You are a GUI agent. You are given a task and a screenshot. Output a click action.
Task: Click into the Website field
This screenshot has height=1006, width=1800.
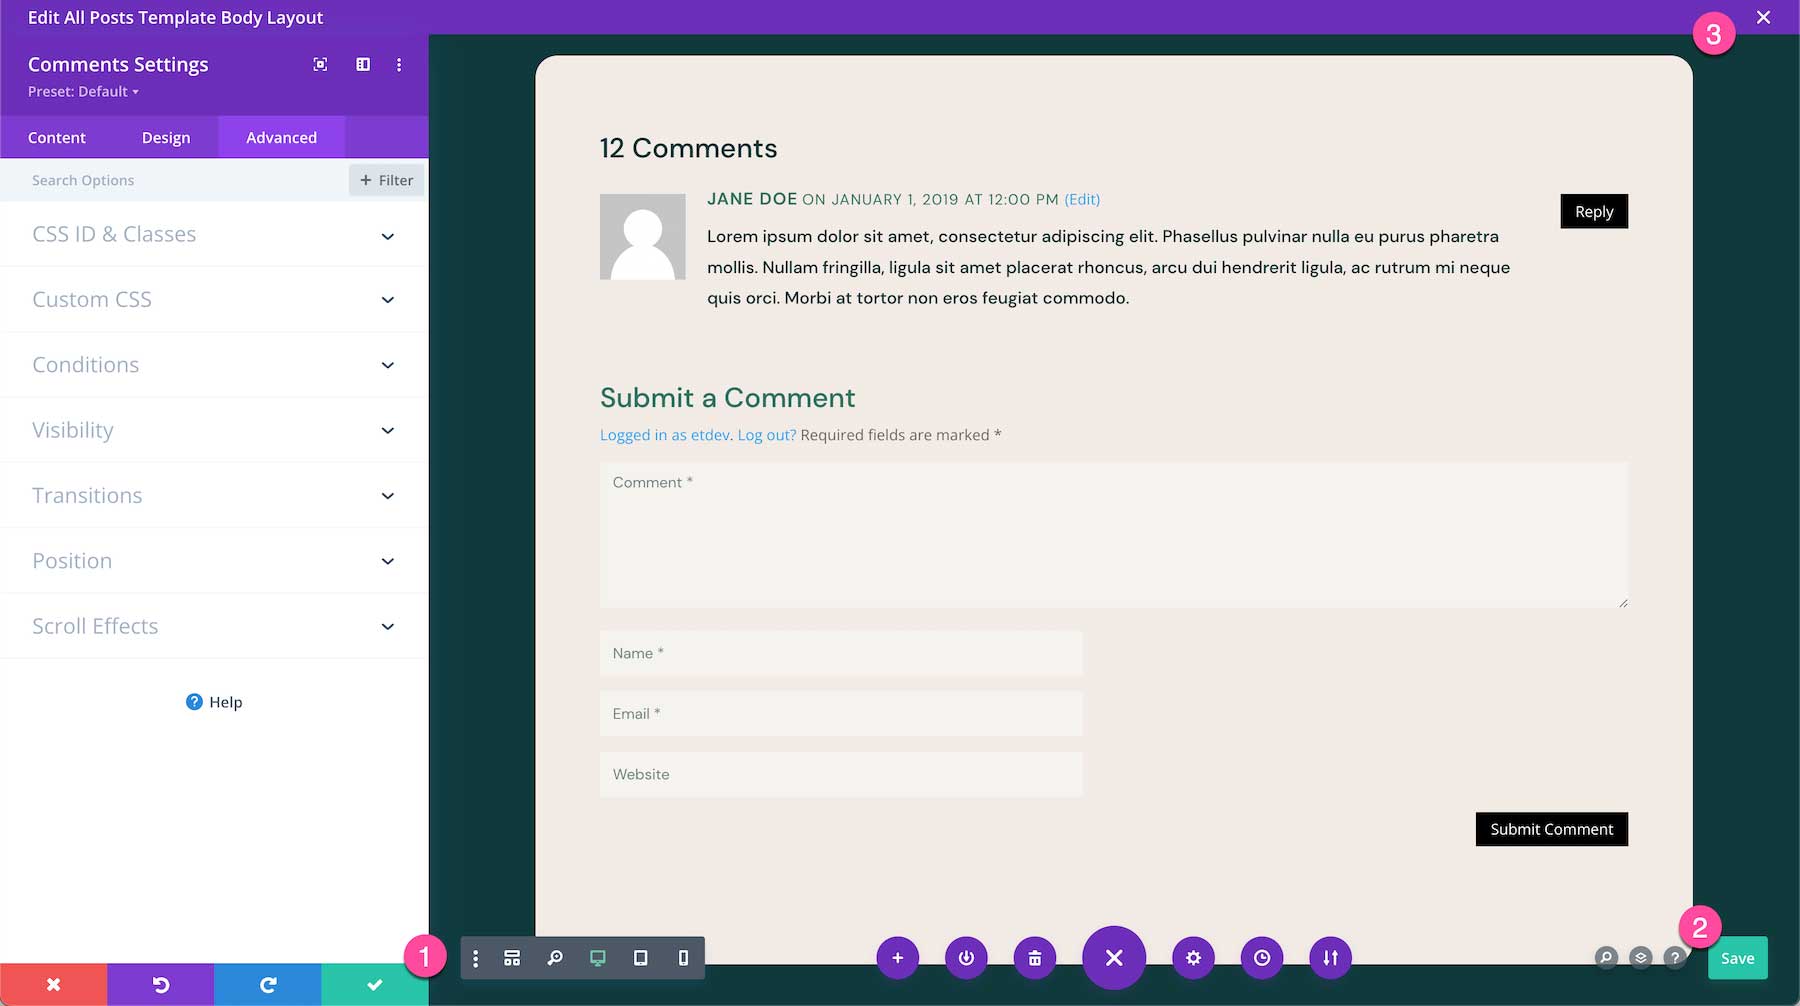tap(841, 774)
